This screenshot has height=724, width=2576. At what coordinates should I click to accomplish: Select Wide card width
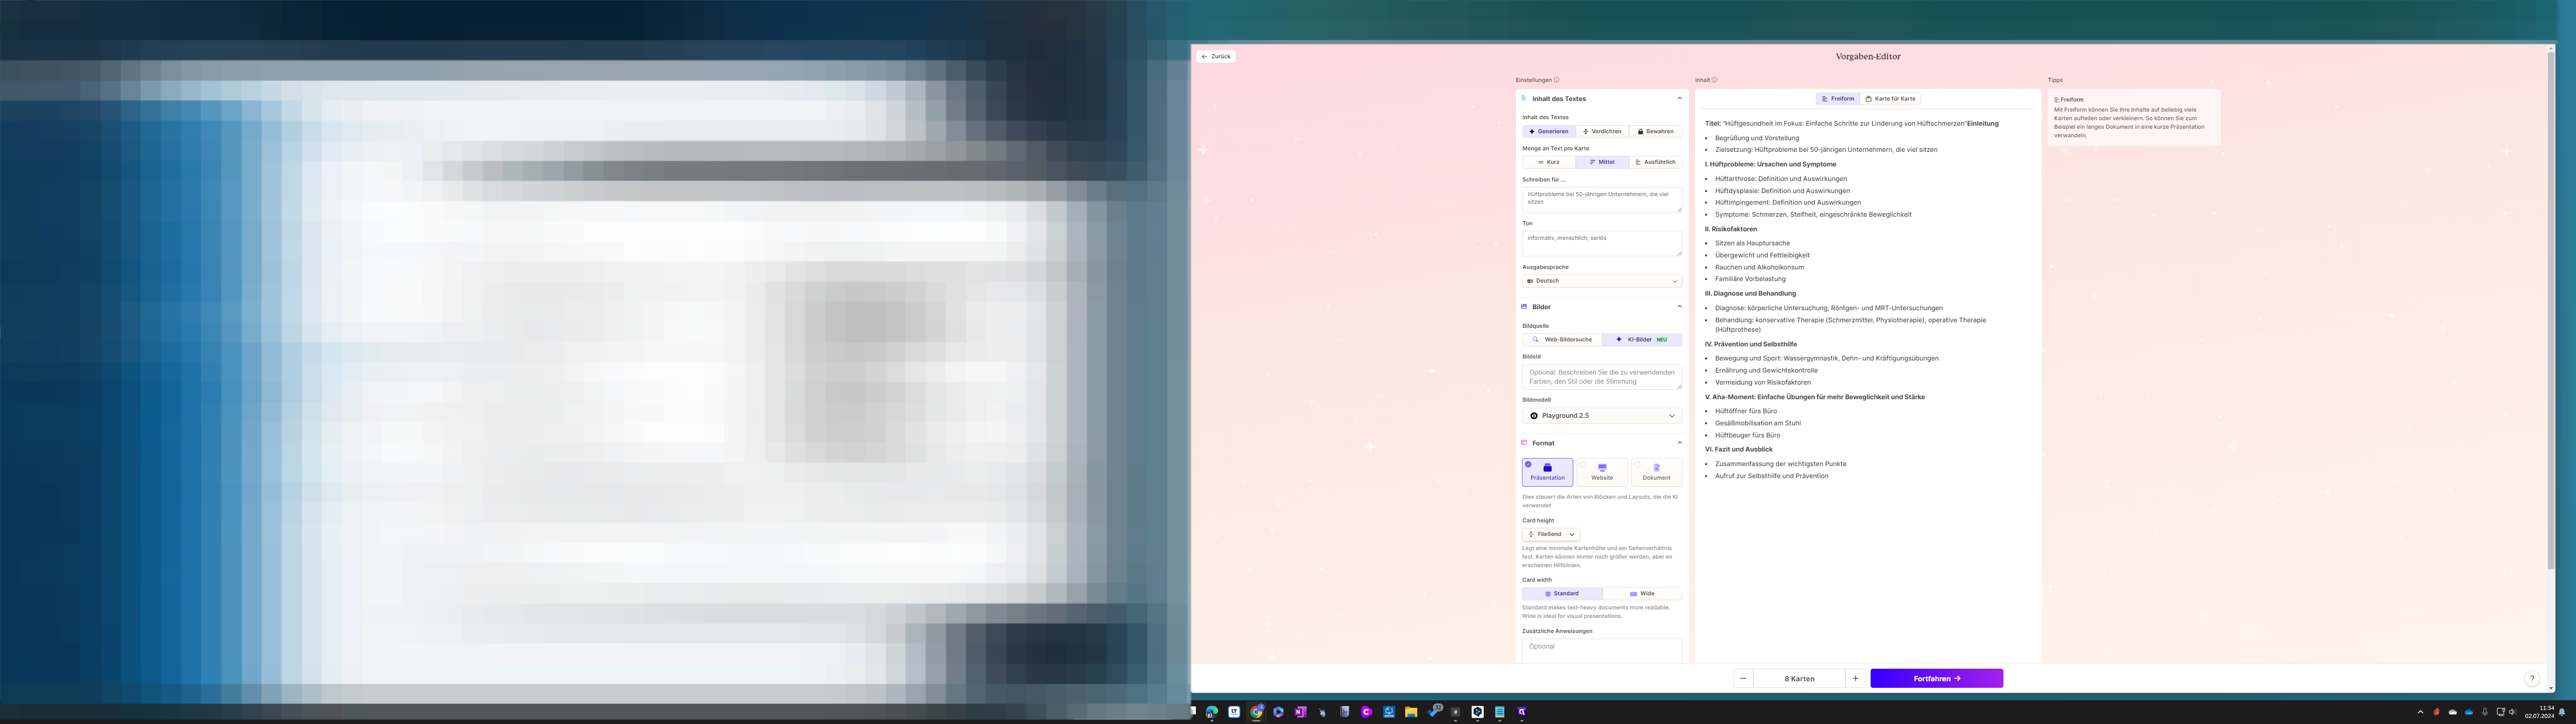pyautogui.click(x=1642, y=593)
